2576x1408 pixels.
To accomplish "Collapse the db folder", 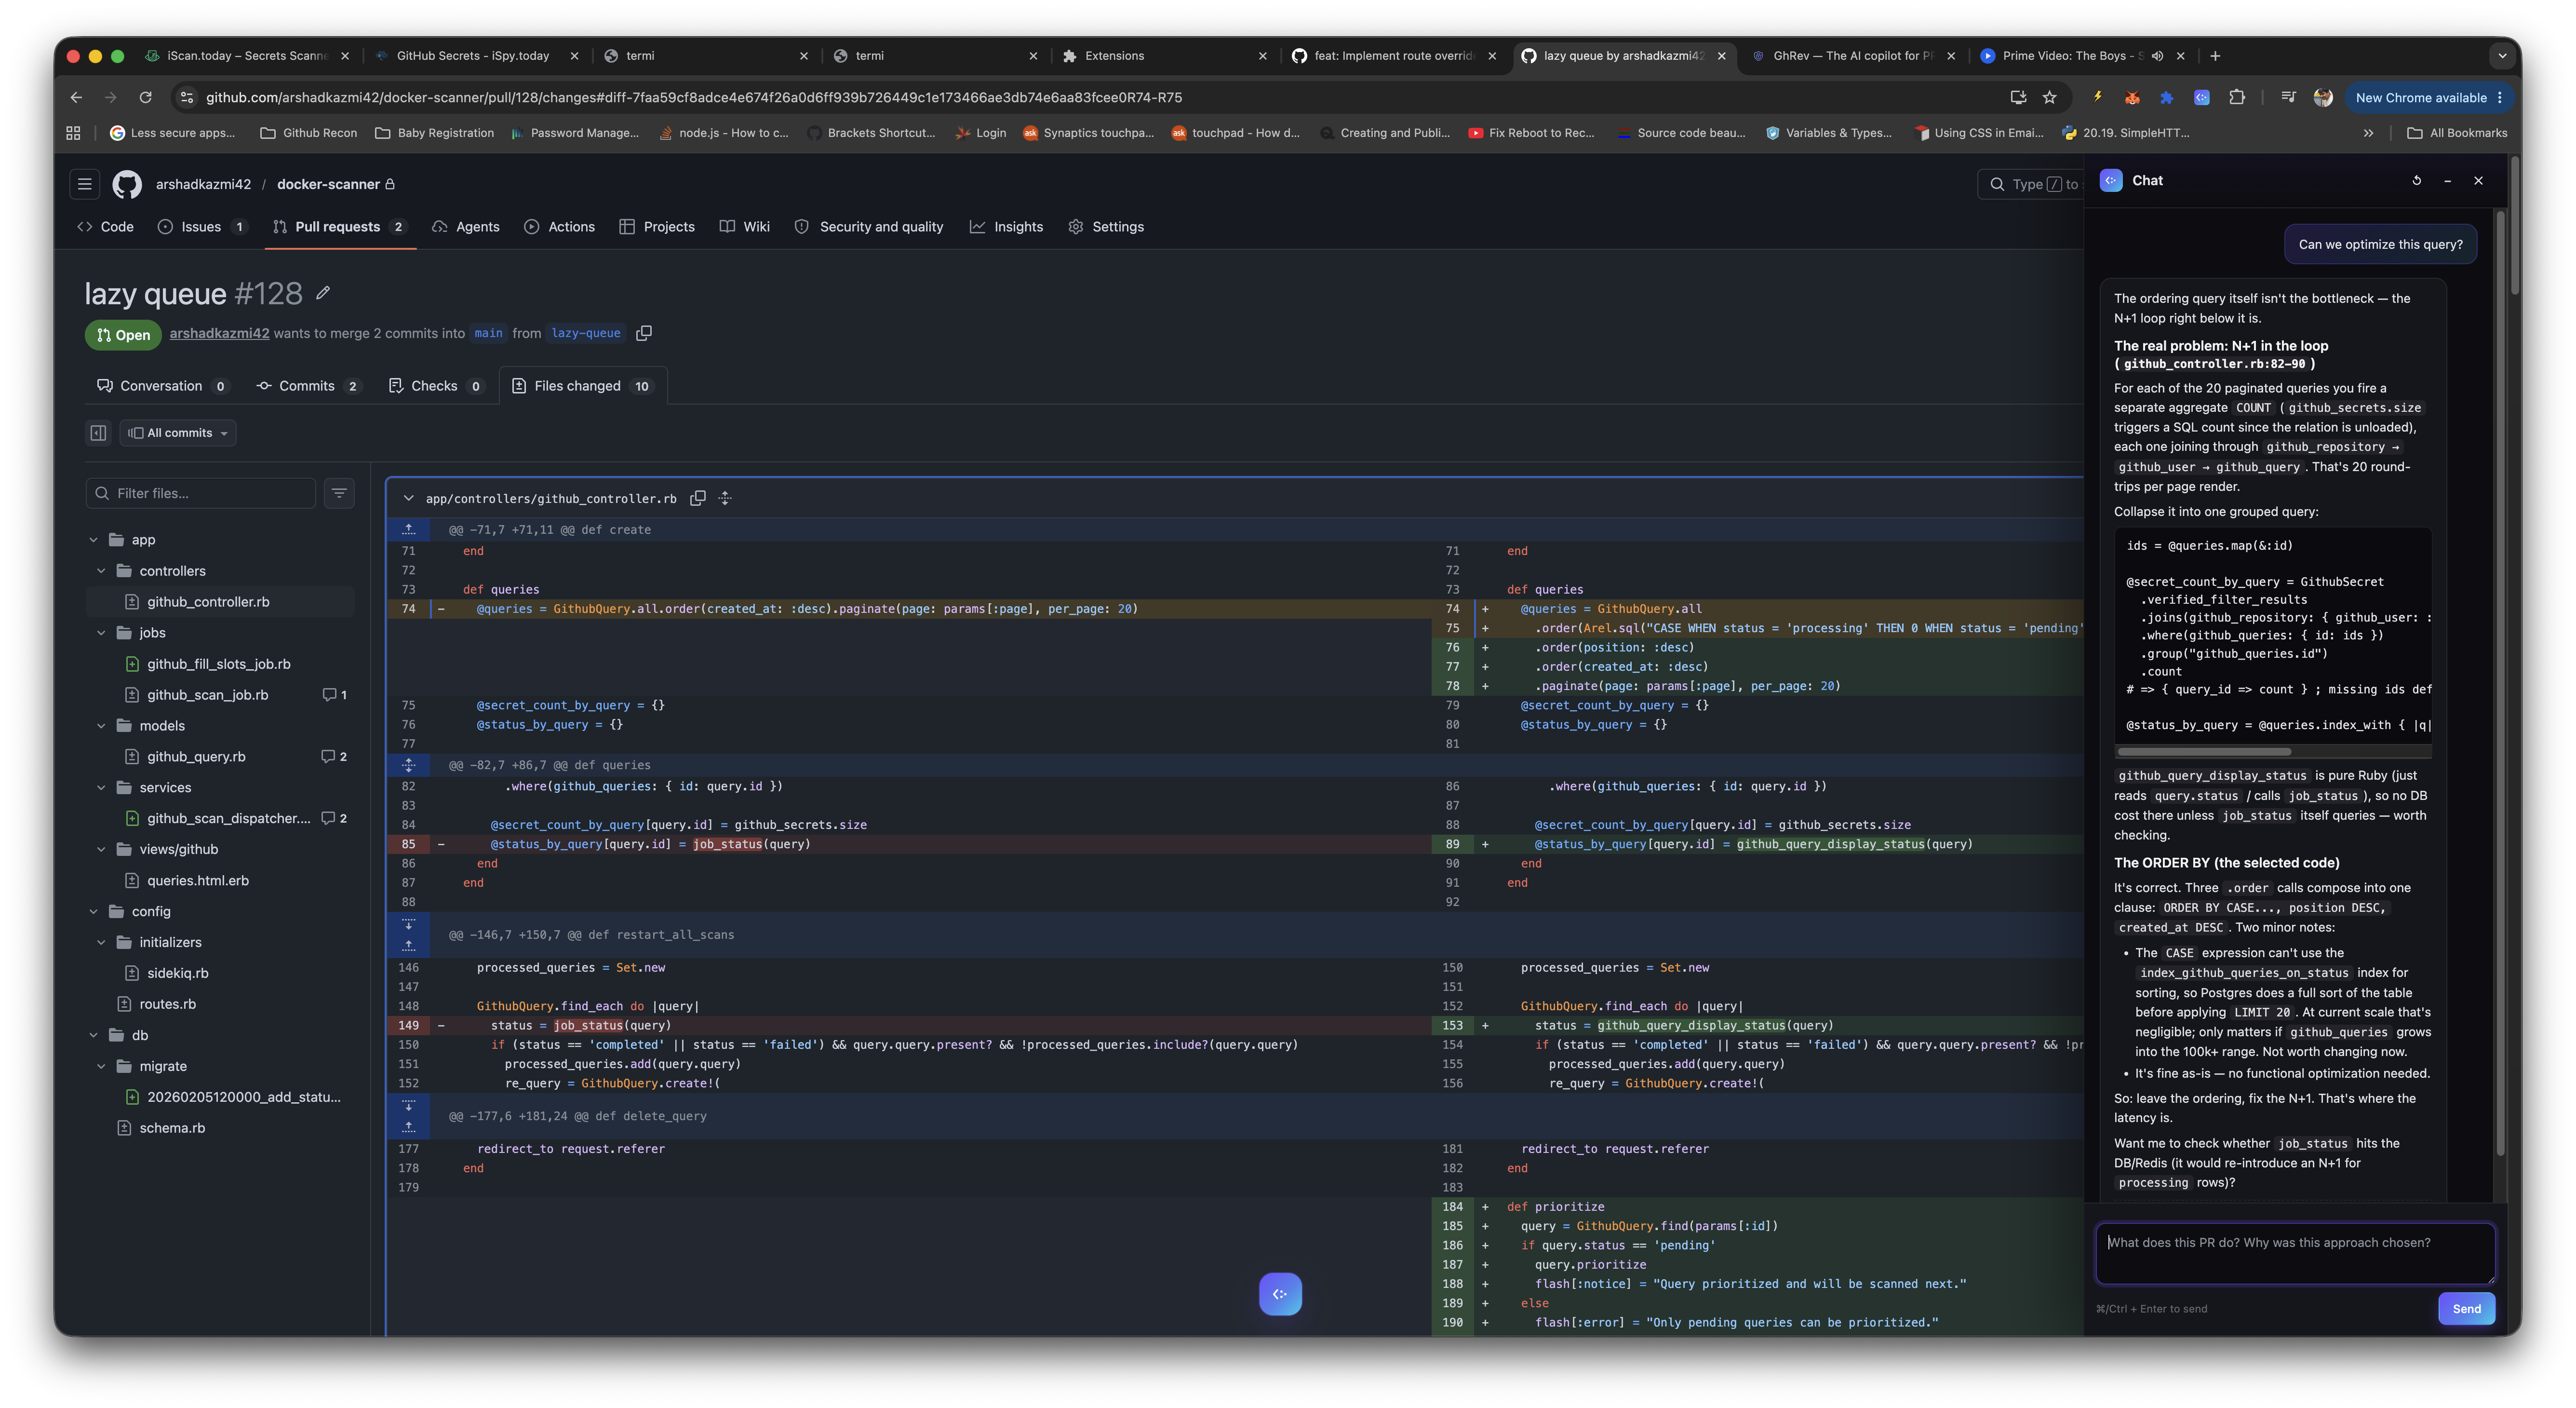I will click(93, 1035).
